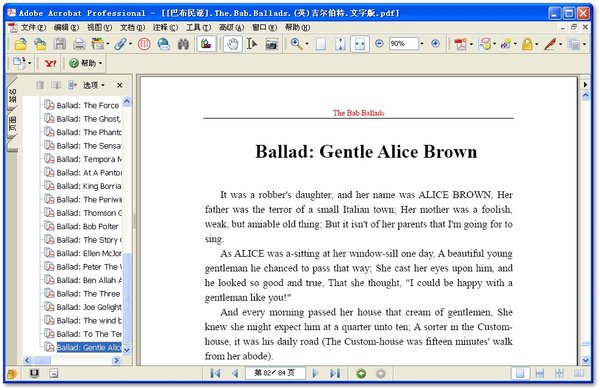Open the 注释 menu
This screenshot has height=390, width=600.
tap(165, 28)
